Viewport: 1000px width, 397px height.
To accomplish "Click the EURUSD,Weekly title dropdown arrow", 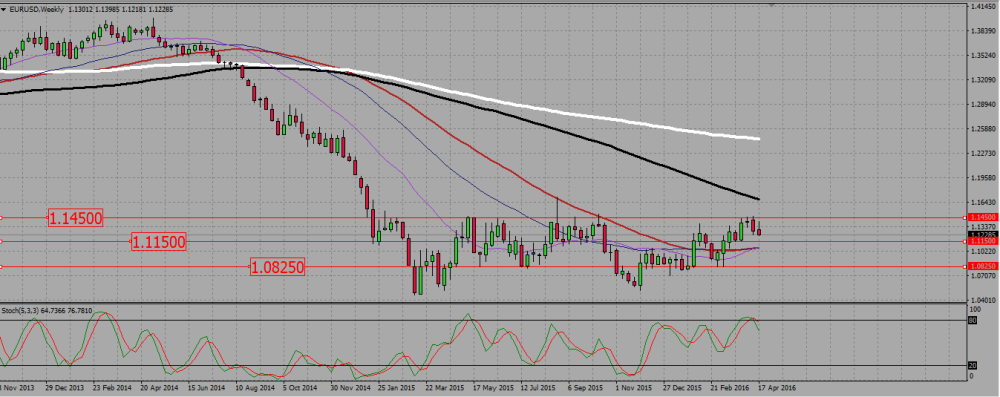I will point(3,9).
